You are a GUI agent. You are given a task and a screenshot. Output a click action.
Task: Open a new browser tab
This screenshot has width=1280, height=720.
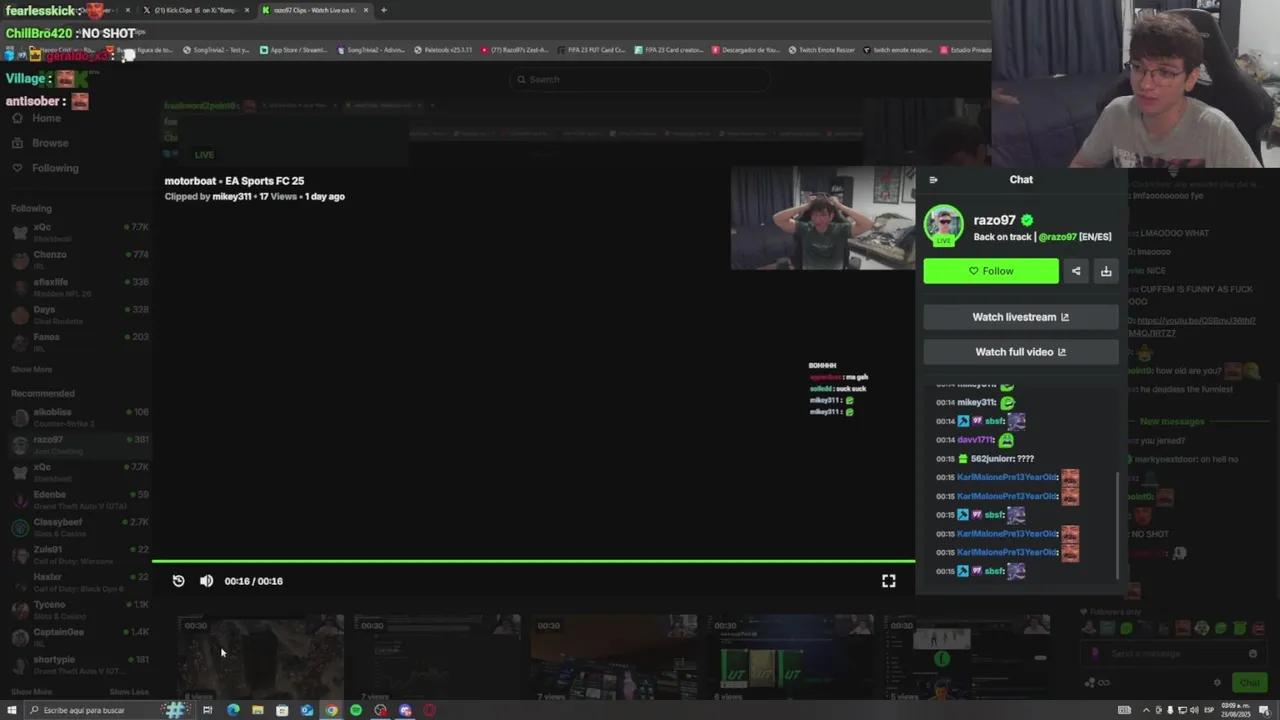(x=383, y=10)
